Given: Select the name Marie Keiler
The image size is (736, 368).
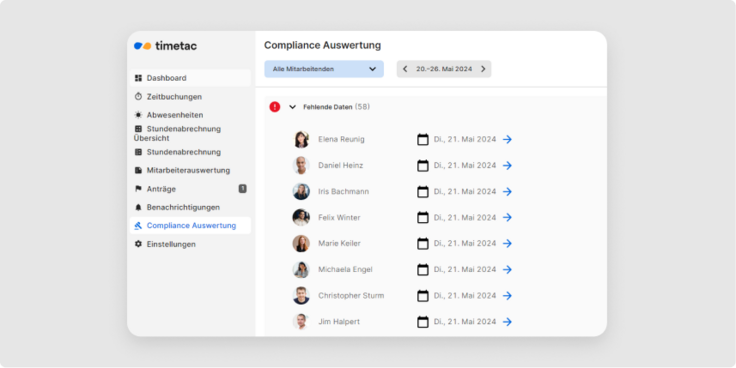Looking at the screenshot, I should point(339,244).
